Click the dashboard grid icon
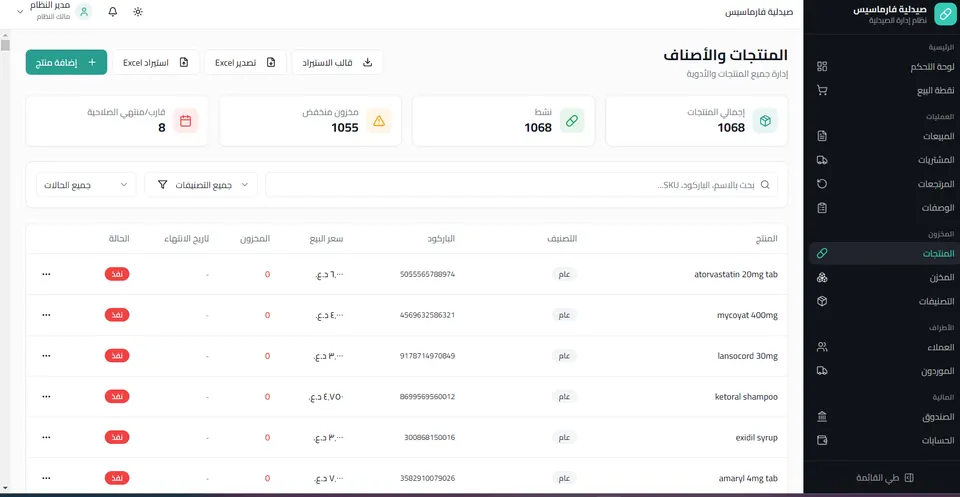The height and width of the screenshot is (497, 960). point(822,67)
